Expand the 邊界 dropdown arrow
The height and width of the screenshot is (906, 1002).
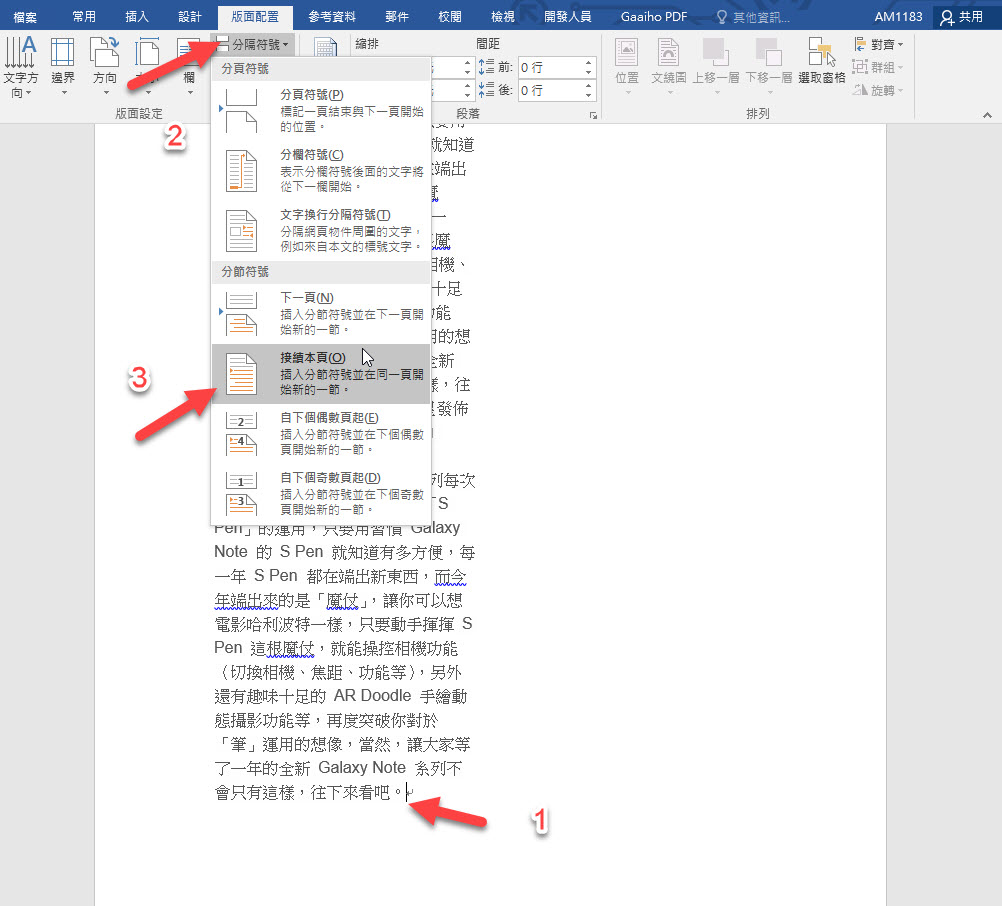(x=63, y=93)
